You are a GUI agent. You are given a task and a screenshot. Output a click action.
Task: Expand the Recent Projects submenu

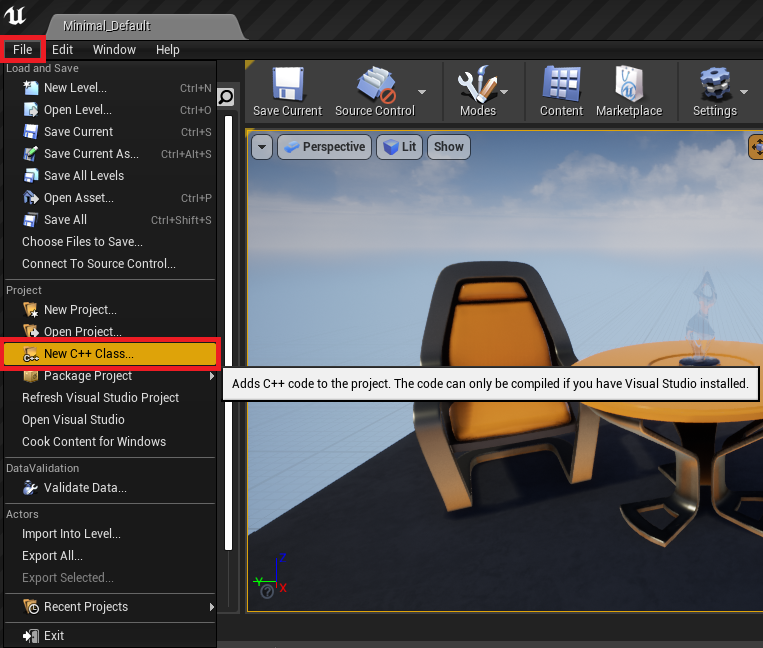212,607
